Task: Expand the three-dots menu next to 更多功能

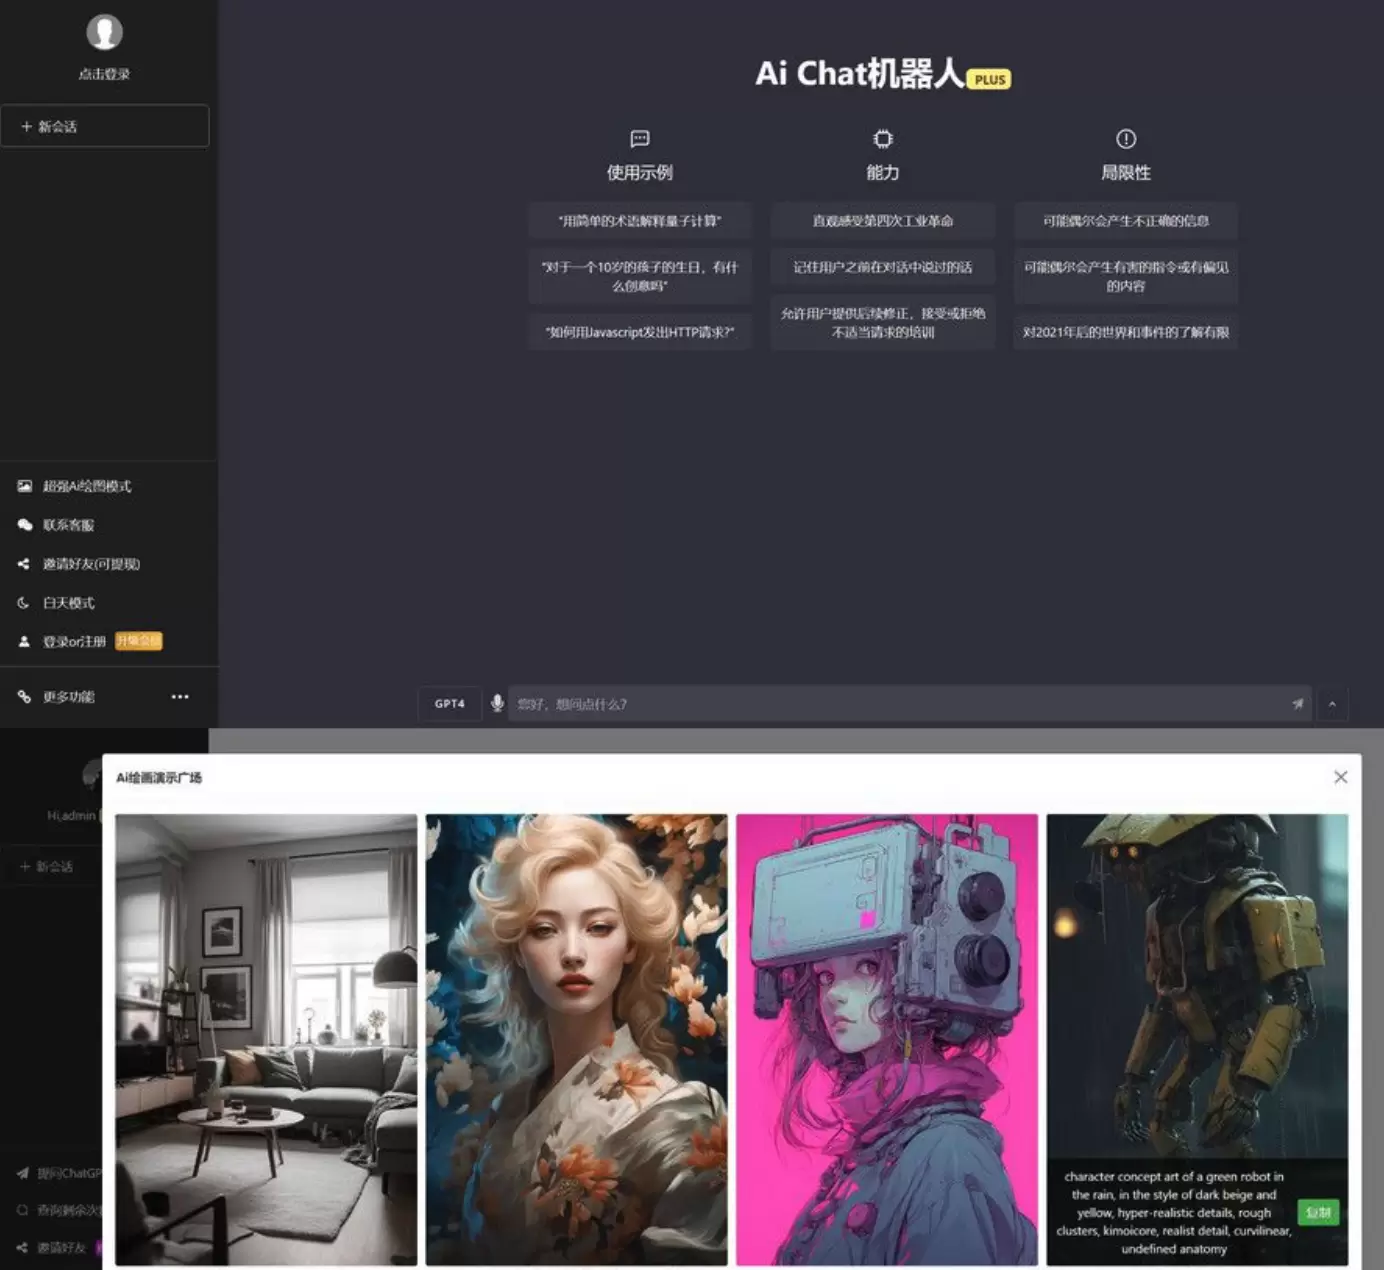Action: [180, 697]
